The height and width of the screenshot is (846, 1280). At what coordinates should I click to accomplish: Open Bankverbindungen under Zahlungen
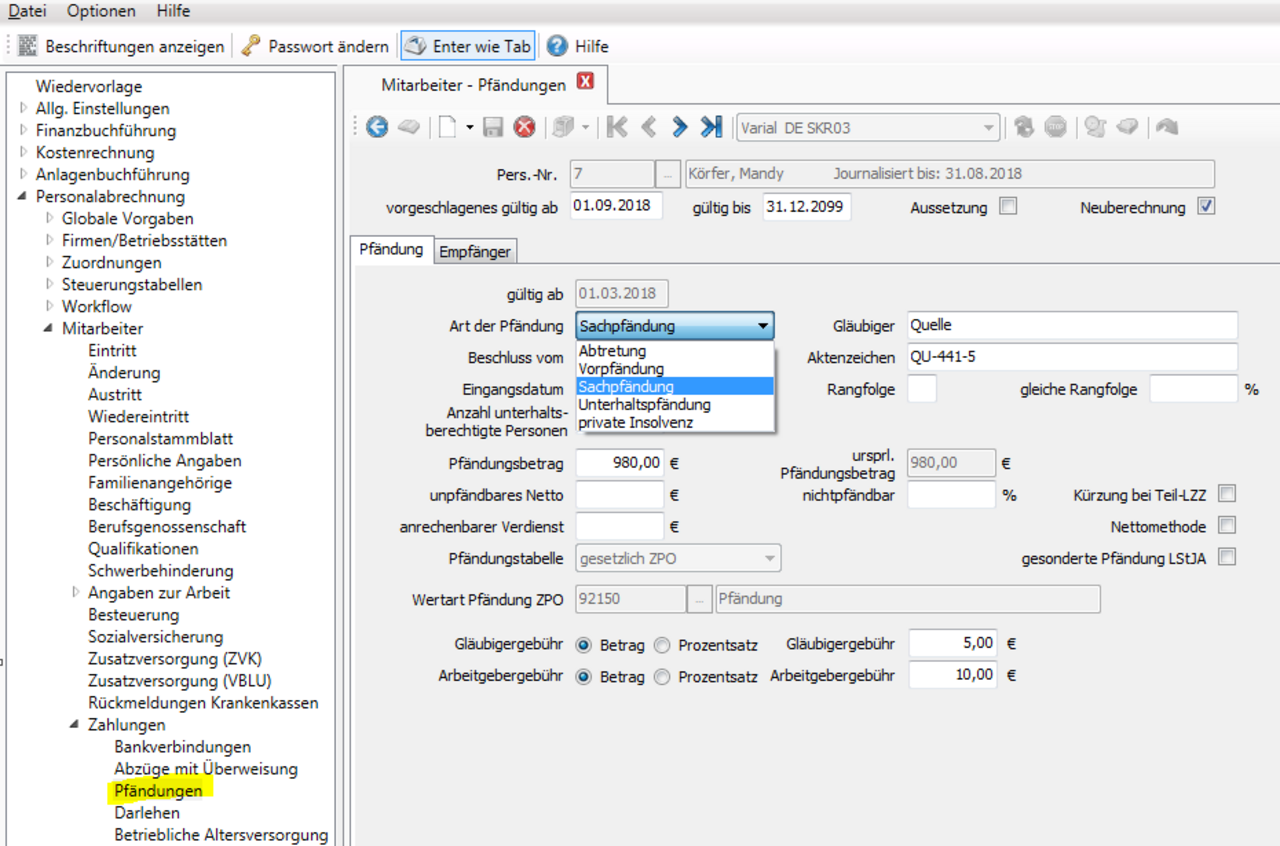pyautogui.click(x=183, y=746)
